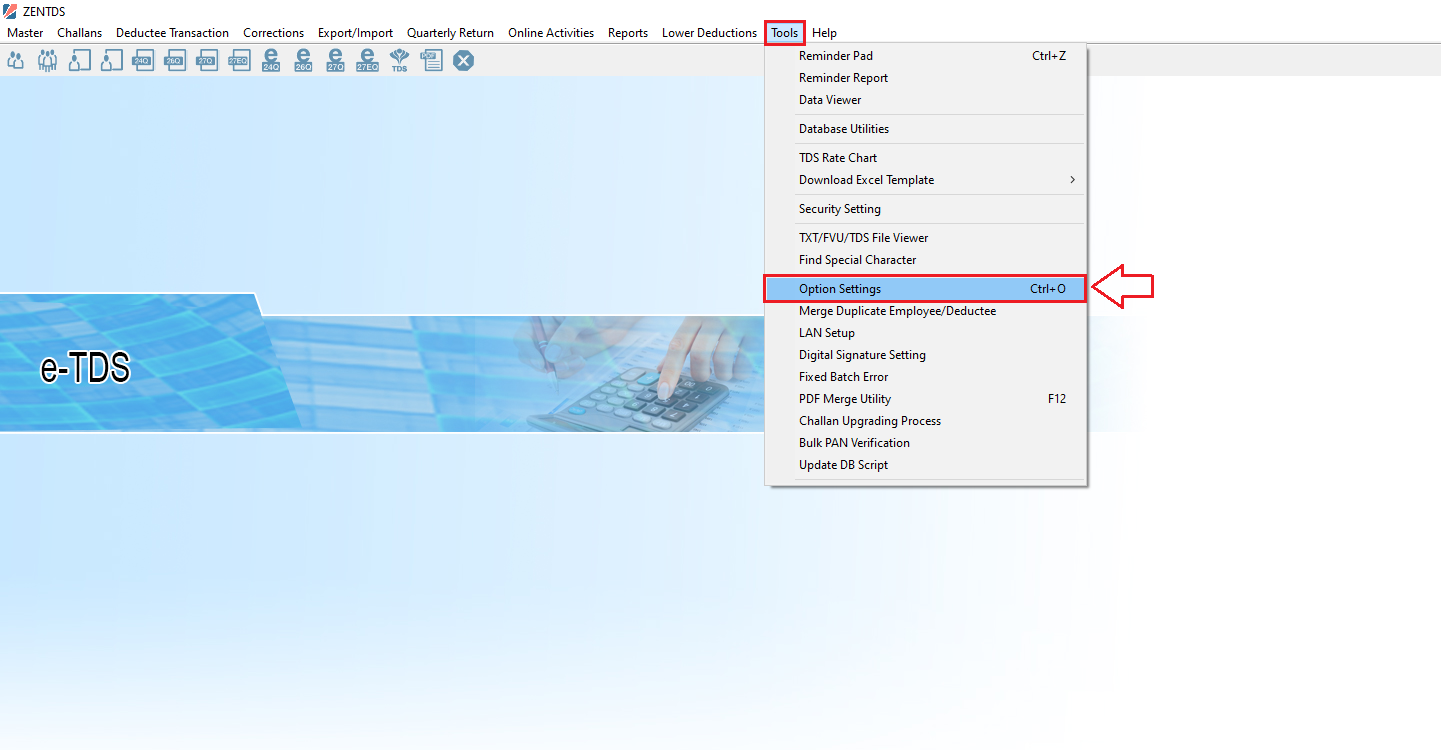Select Find Special Character option
Viewport: 1441px width, 750px height.
point(926,260)
